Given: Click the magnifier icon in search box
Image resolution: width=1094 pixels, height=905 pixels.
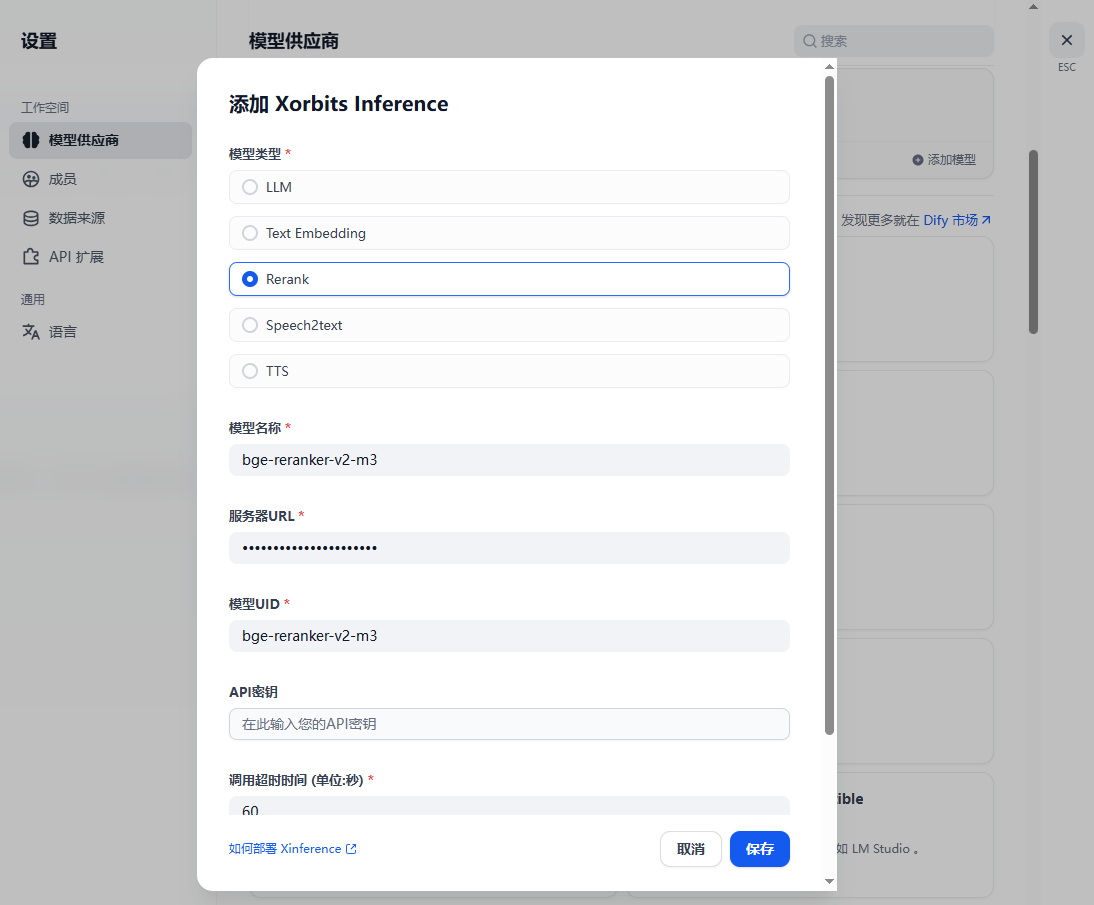Looking at the screenshot, I should pyautogui.click(x=809, y=41).
